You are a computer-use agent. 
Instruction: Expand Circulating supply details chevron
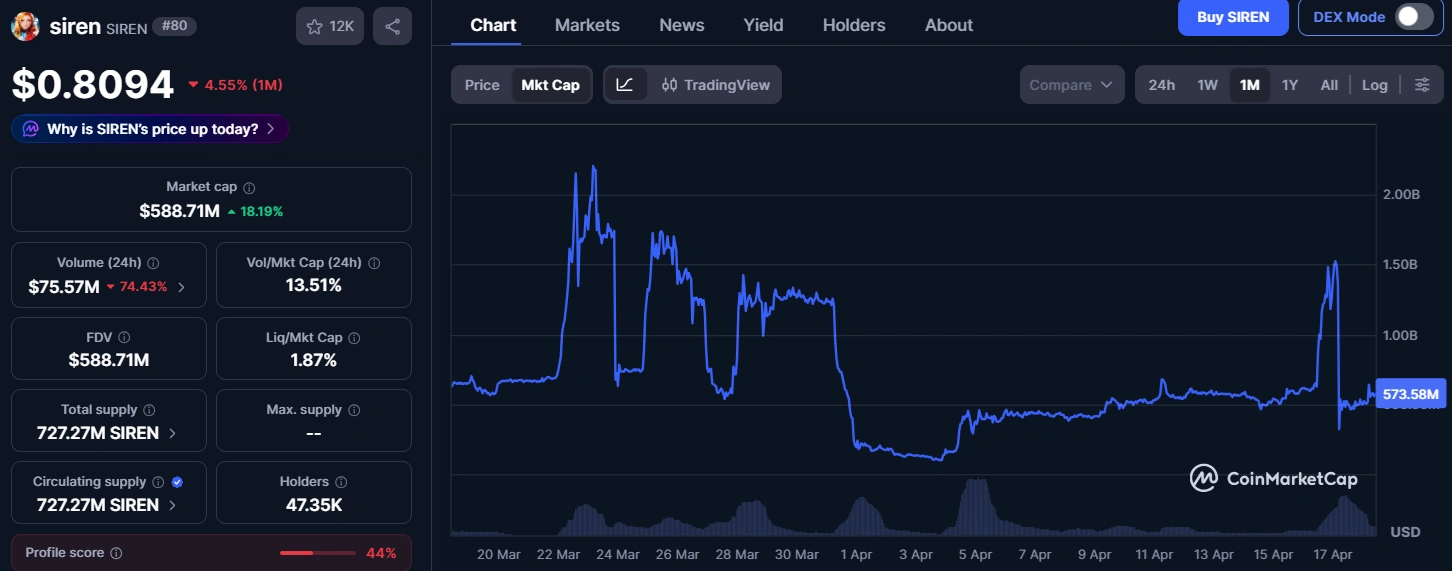click(173, 505)
